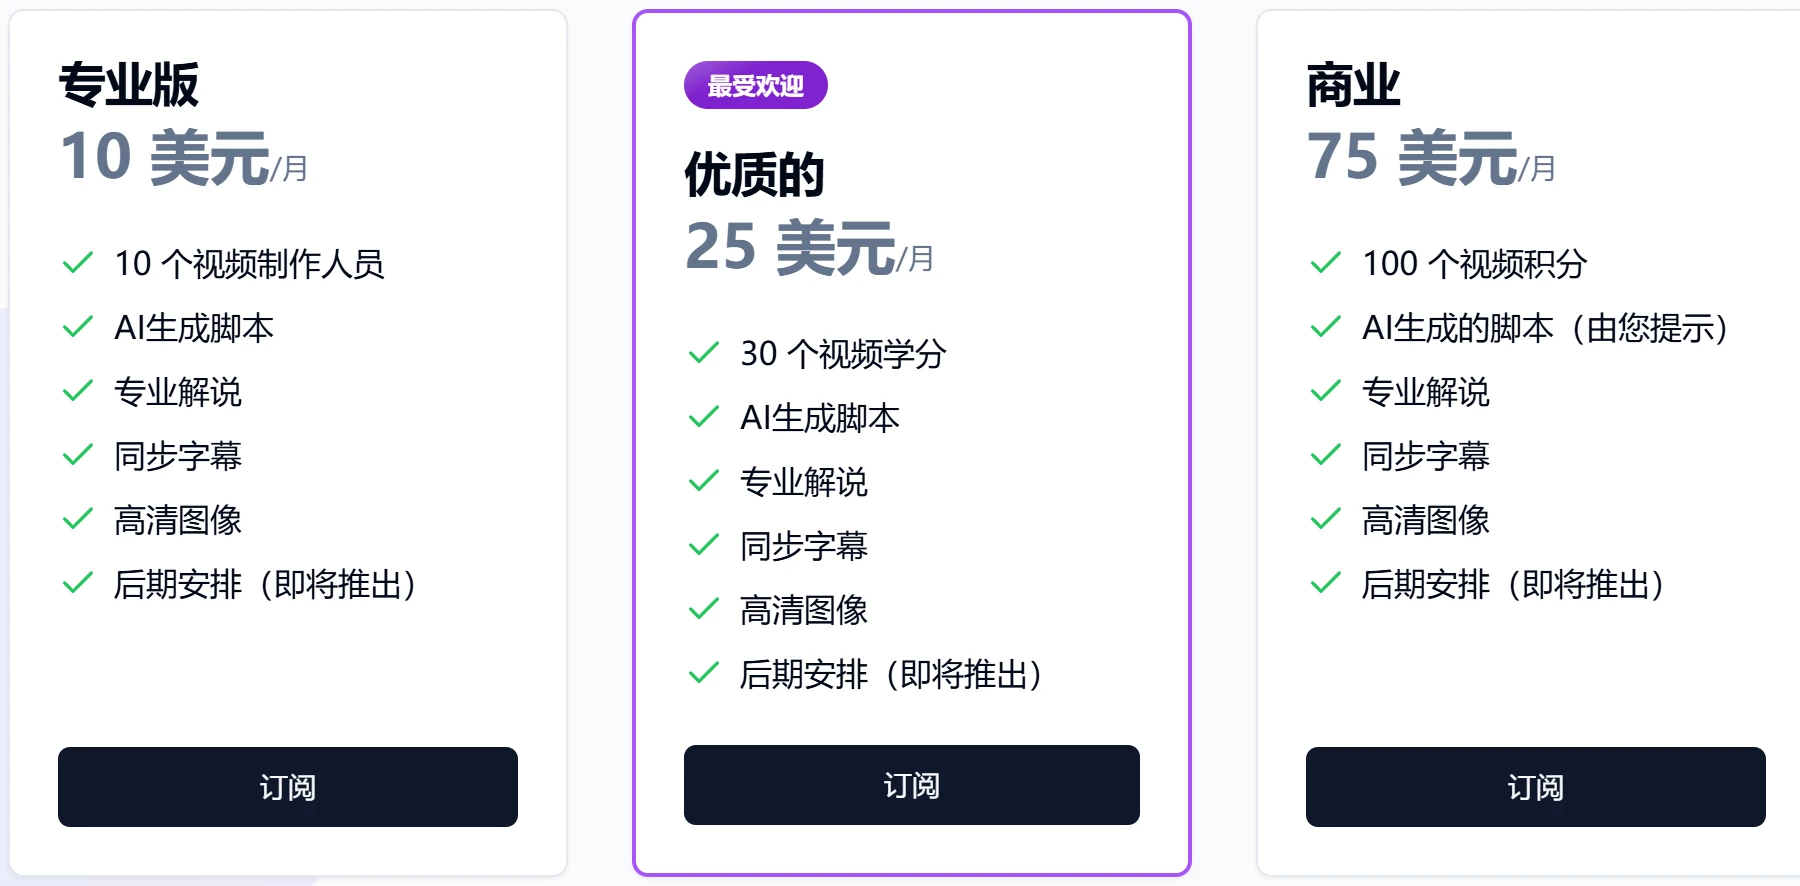Click the checkmark by "AI生成的脚本（由您提示）"

click(x=1326, y=327)
